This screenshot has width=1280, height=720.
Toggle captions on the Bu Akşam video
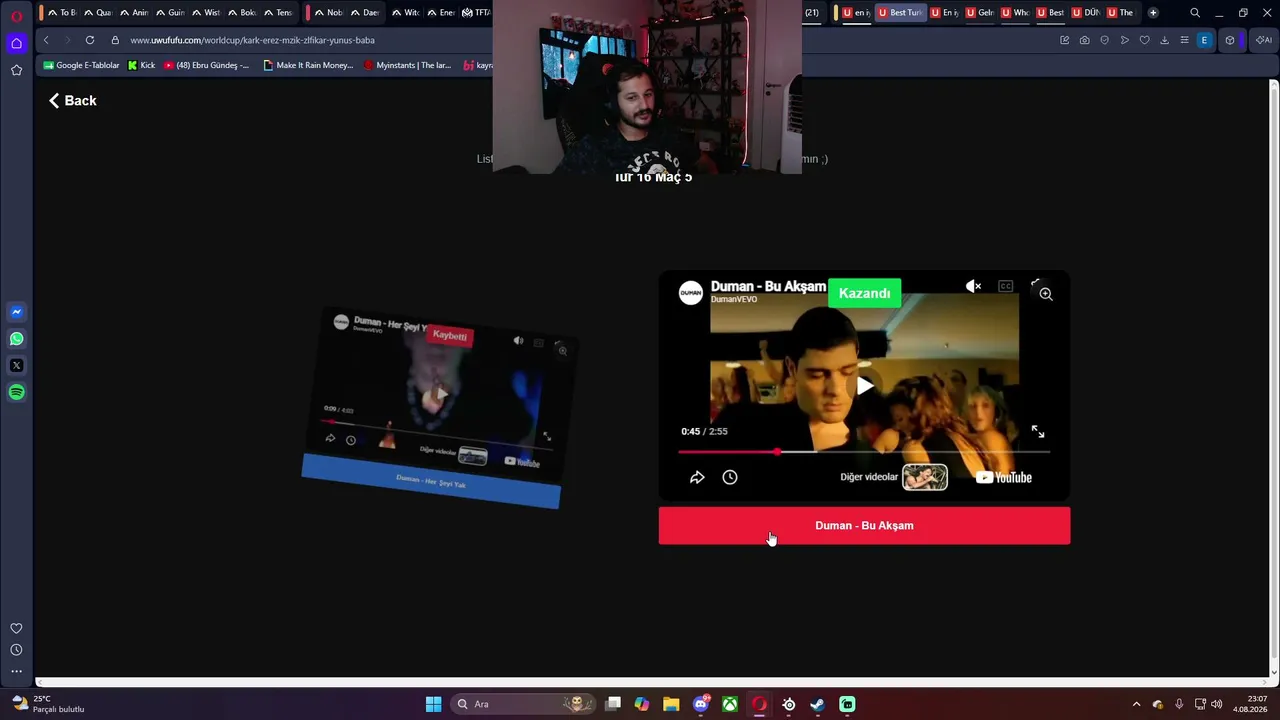click(1005, 286)
